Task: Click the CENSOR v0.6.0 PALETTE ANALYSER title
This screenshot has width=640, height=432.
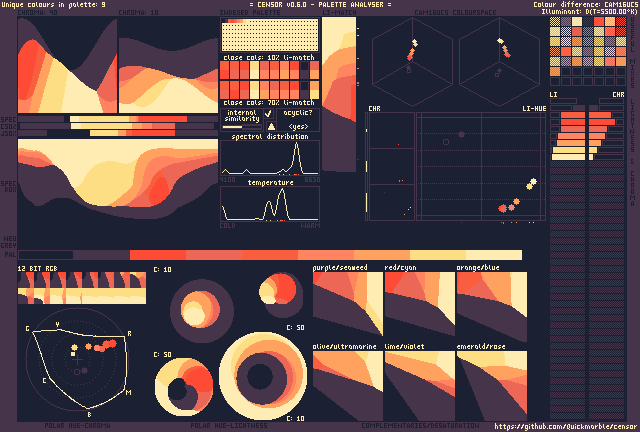Action: 320,4
